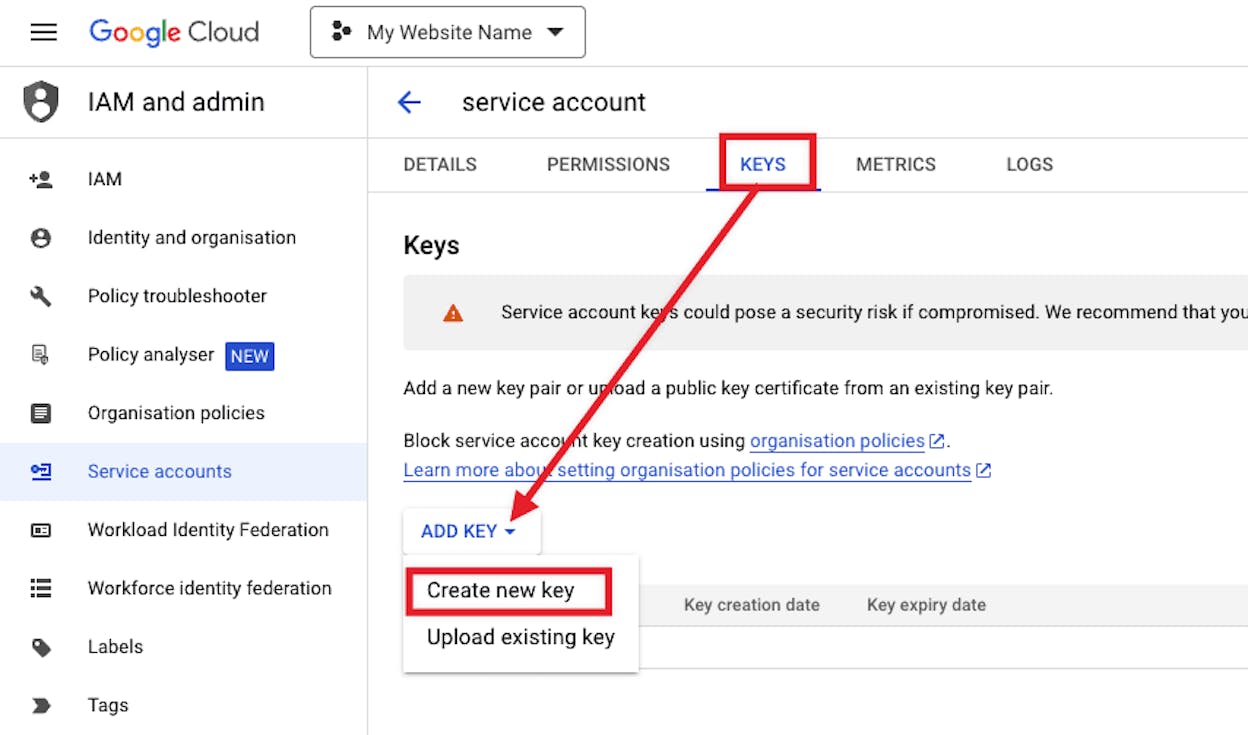Click the Tags chevron icon
Image resolution: width=1248 pixels, height=735 pixels.
tap(41, 705)
